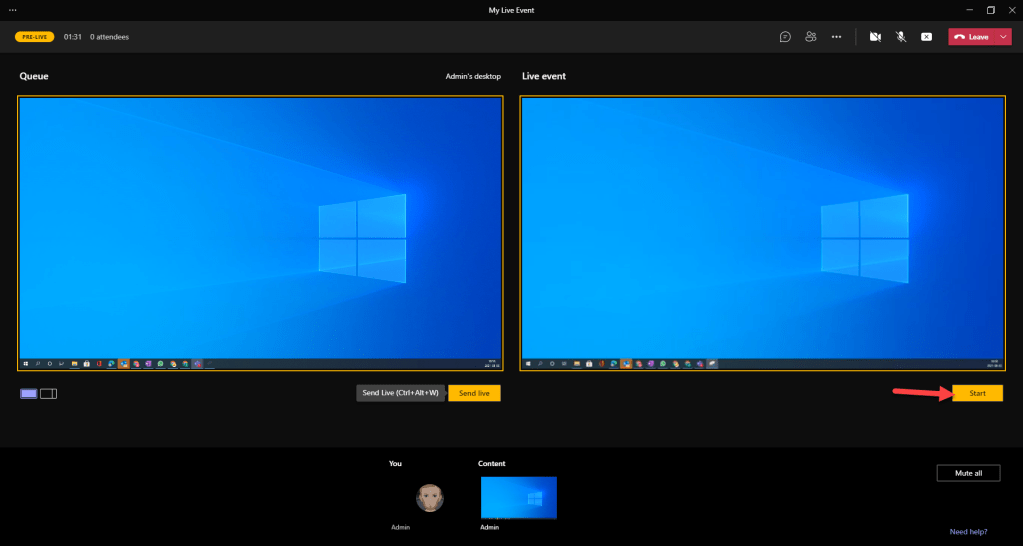Click the phone icon on the Leave button
The width and height of the screenshot is (1023, 546).
point(960,37)
